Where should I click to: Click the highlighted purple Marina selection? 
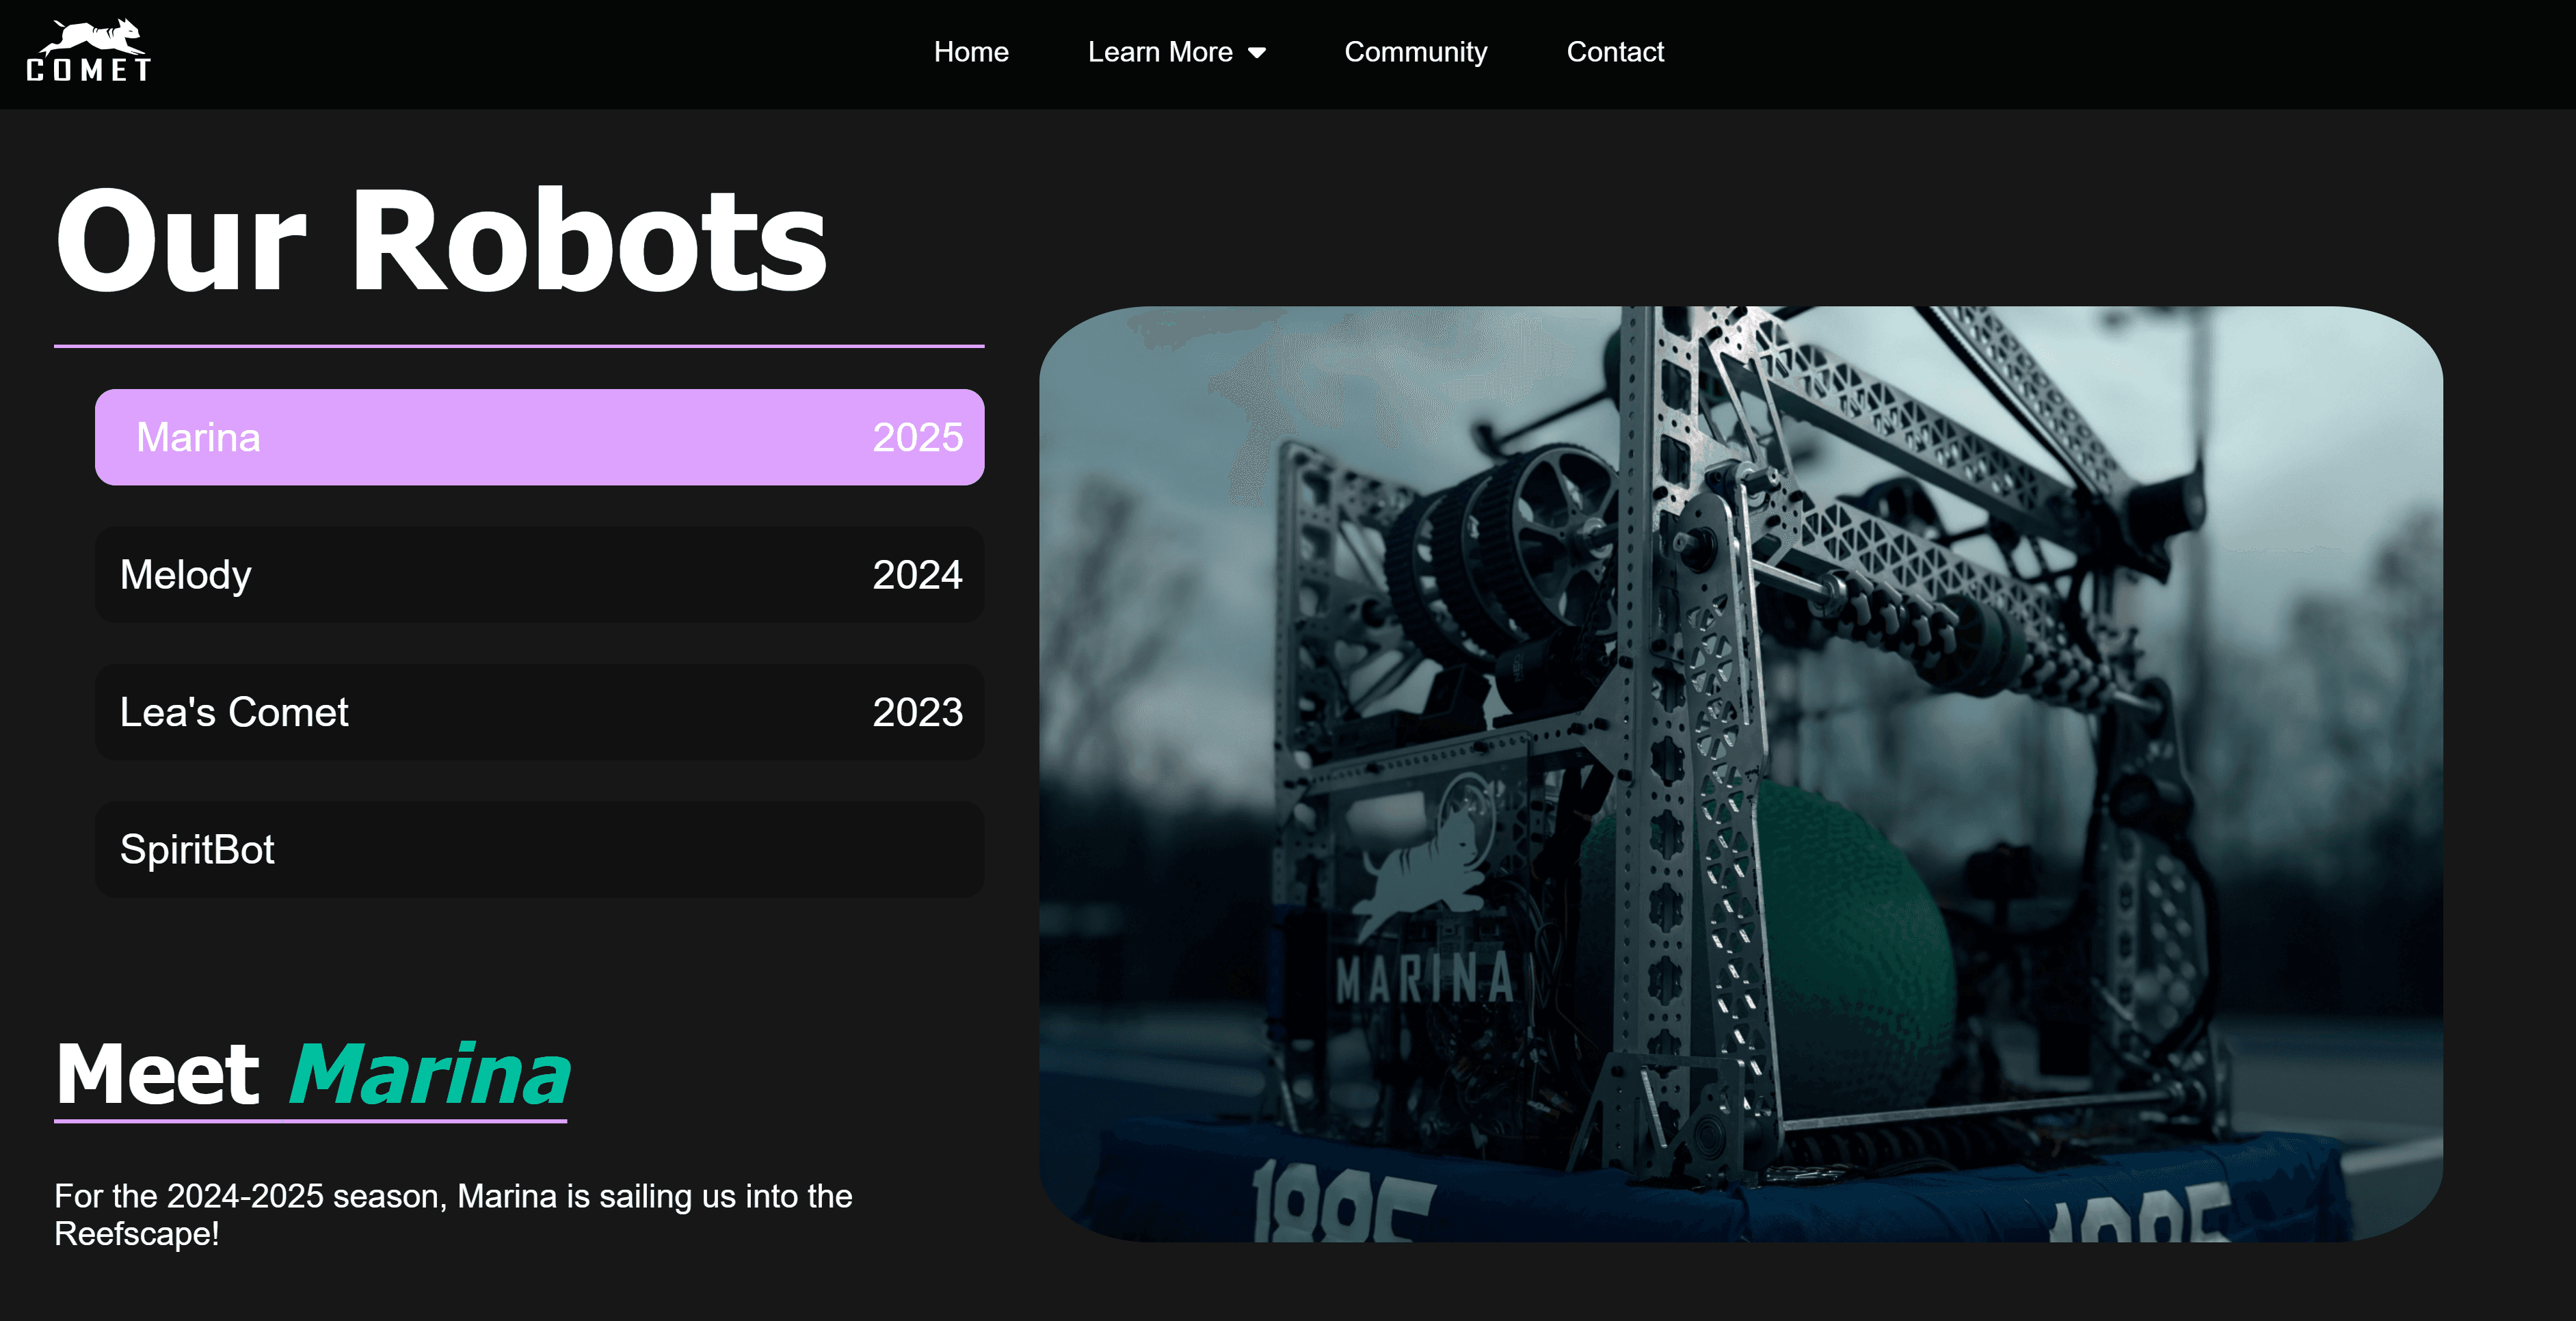click(539, 437)
